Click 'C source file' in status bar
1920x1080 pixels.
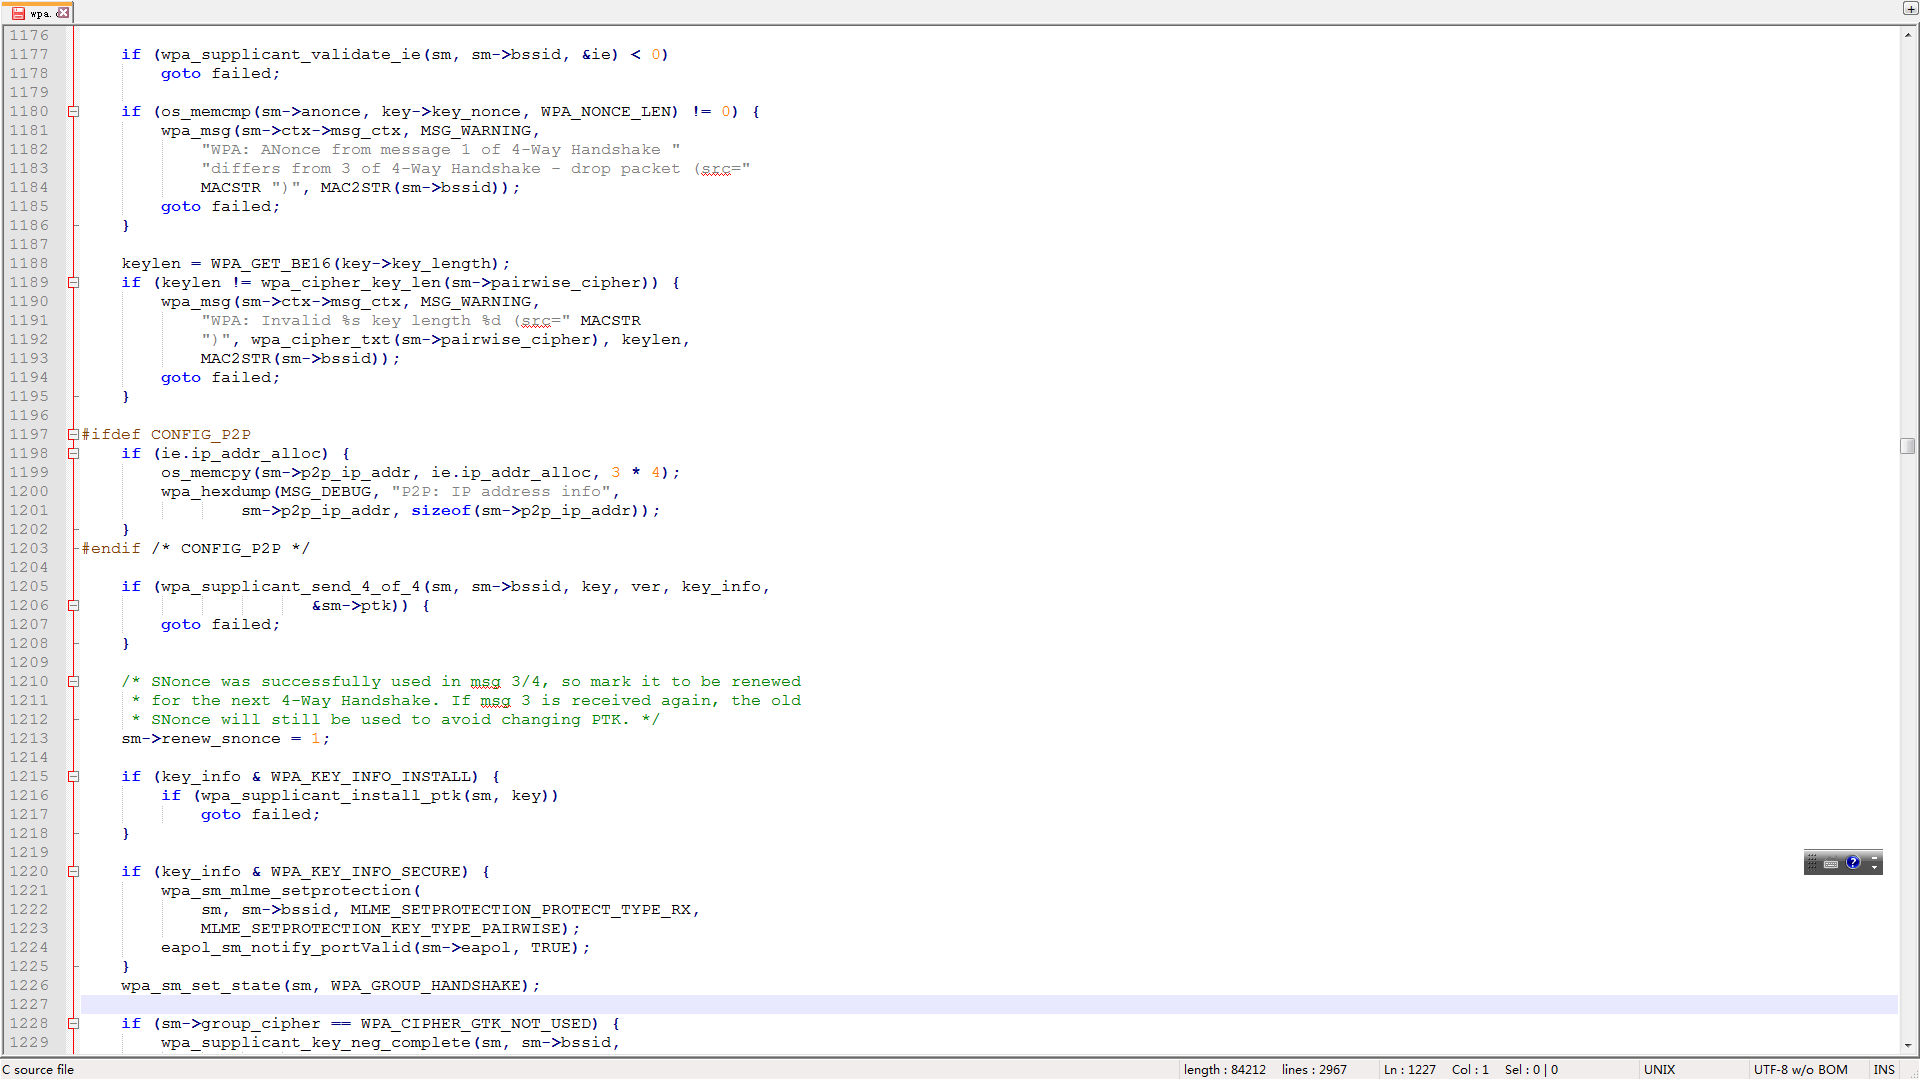coord(38,1070)
